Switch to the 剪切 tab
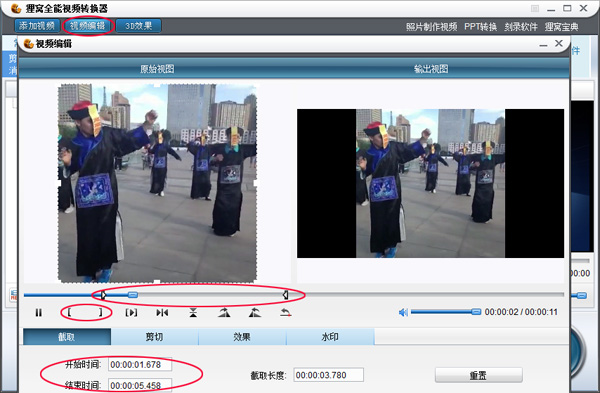The height and width of the screenshot is (393, 600). coord(155,337)
